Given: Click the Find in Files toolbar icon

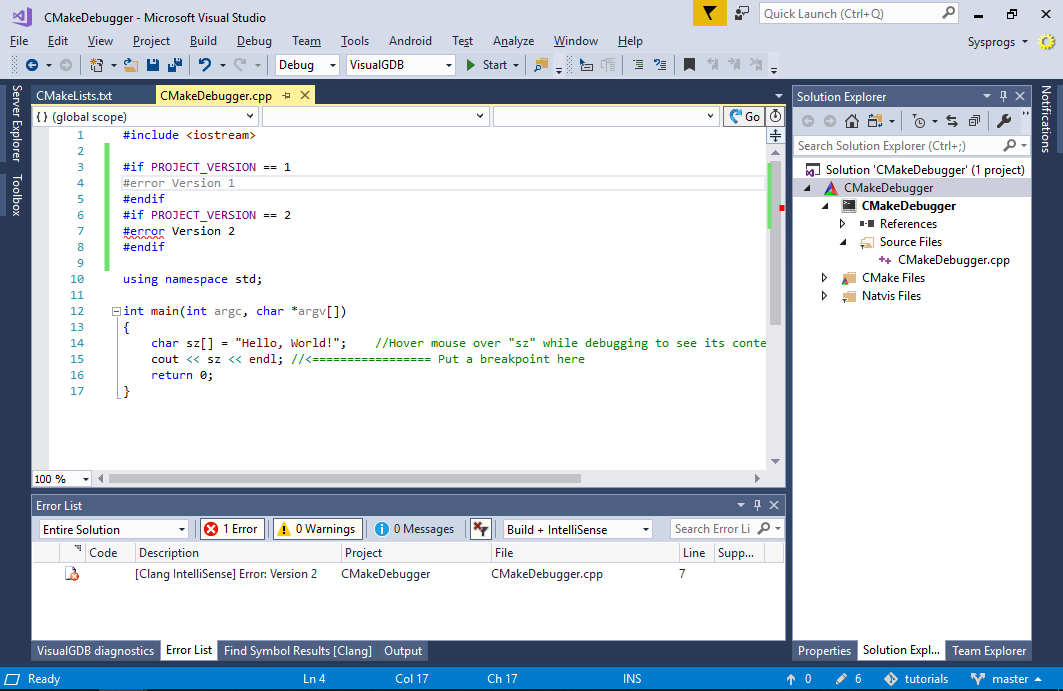Looking at the screenshot, I should [540, 65].
